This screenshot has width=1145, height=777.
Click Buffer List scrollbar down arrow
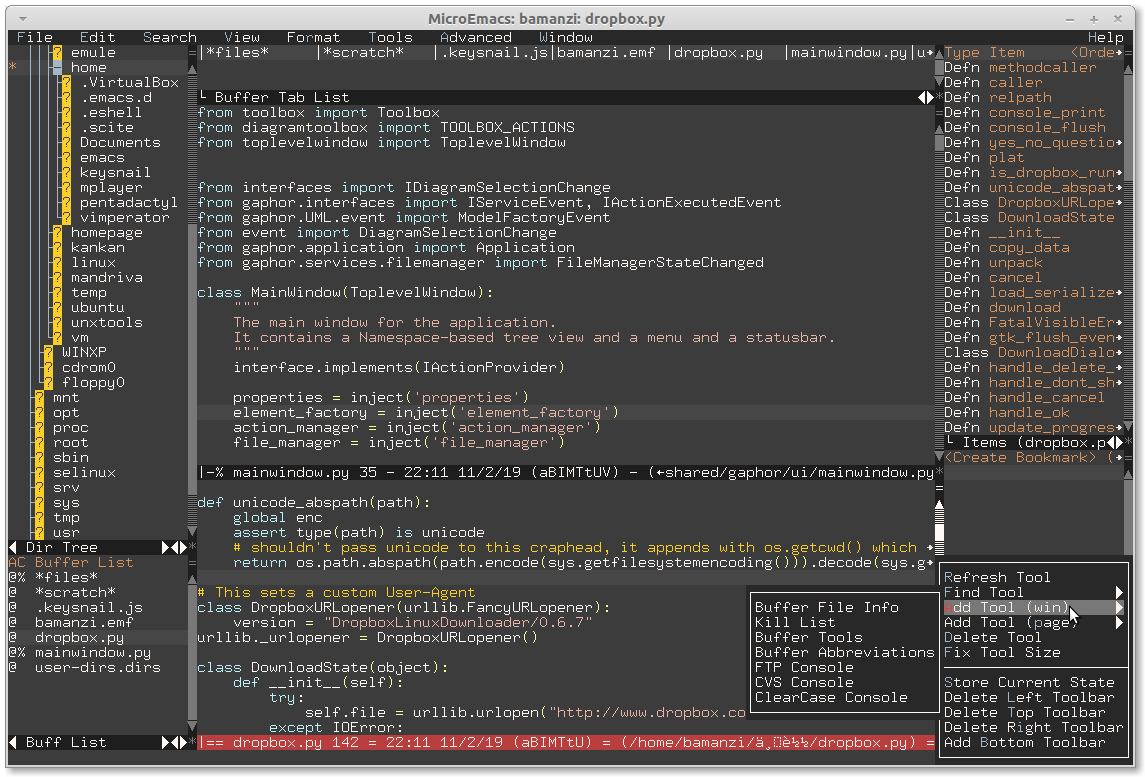pos(192,727)
